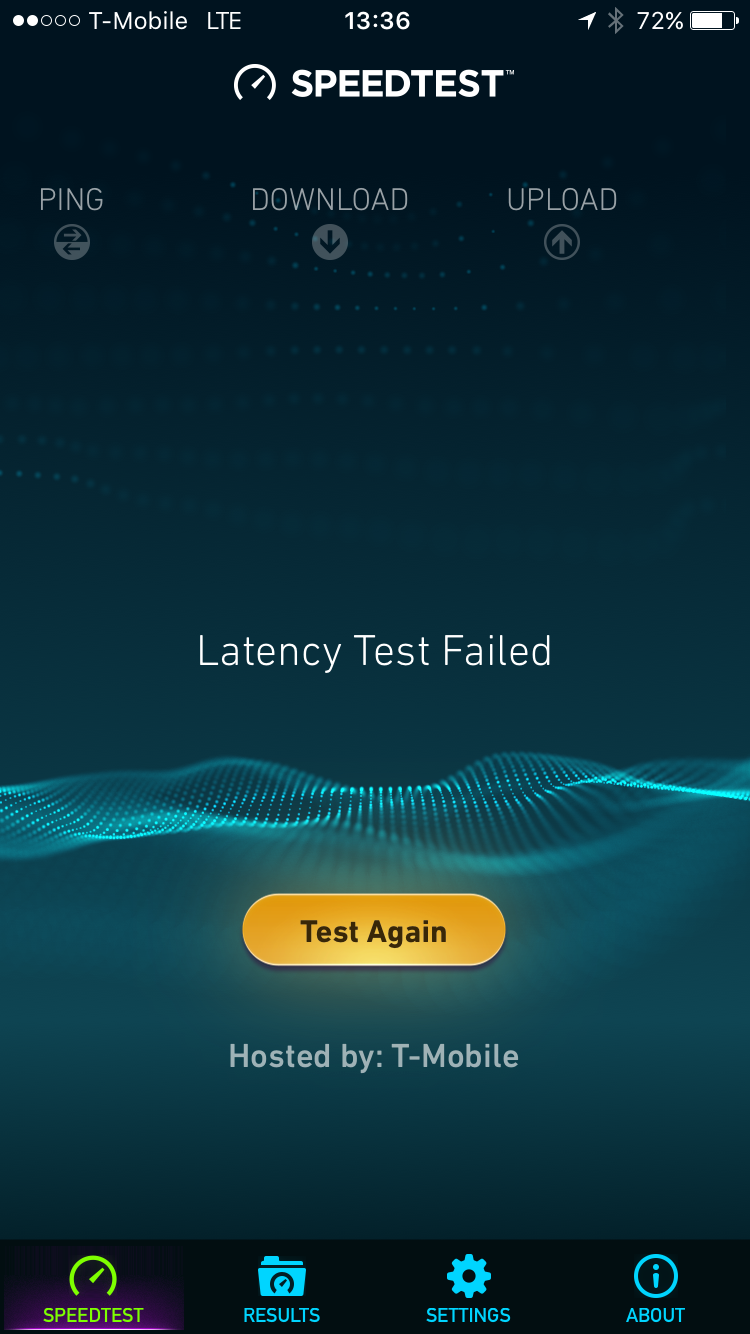Click the PING label

pyautogui.click(x=71, y=200)
